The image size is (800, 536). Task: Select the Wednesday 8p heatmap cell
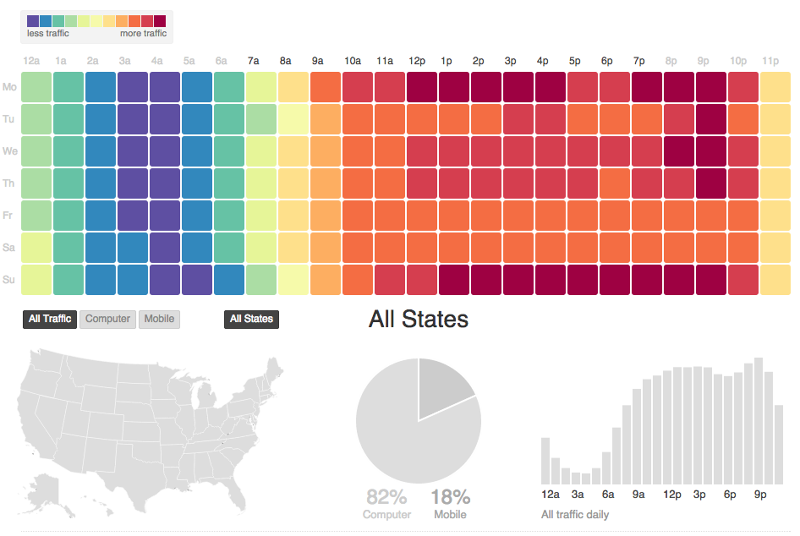tap(679, 151)
